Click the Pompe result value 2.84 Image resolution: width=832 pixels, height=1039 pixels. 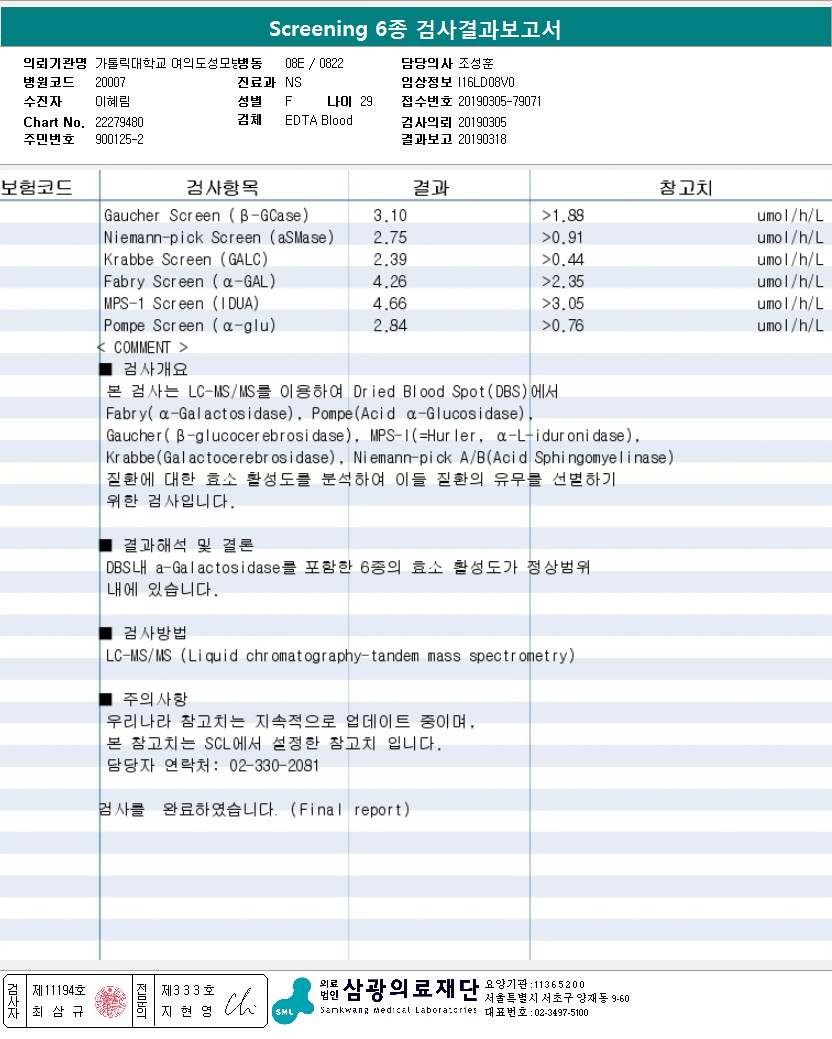[390, 325]
